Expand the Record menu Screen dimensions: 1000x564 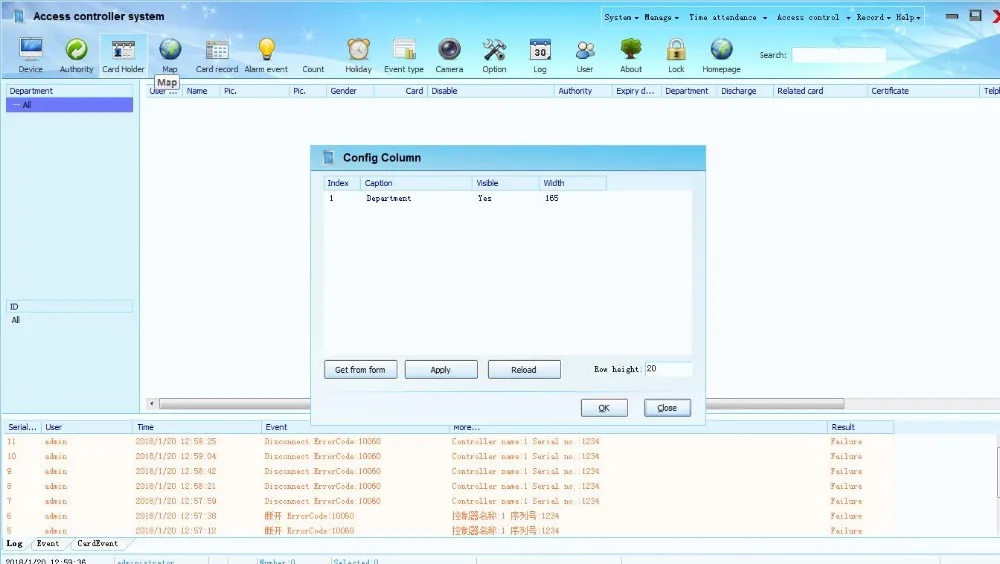873,17
